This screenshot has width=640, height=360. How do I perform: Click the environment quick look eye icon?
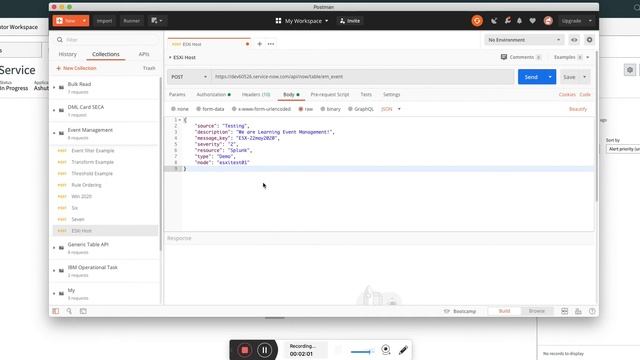click(574, 40)
